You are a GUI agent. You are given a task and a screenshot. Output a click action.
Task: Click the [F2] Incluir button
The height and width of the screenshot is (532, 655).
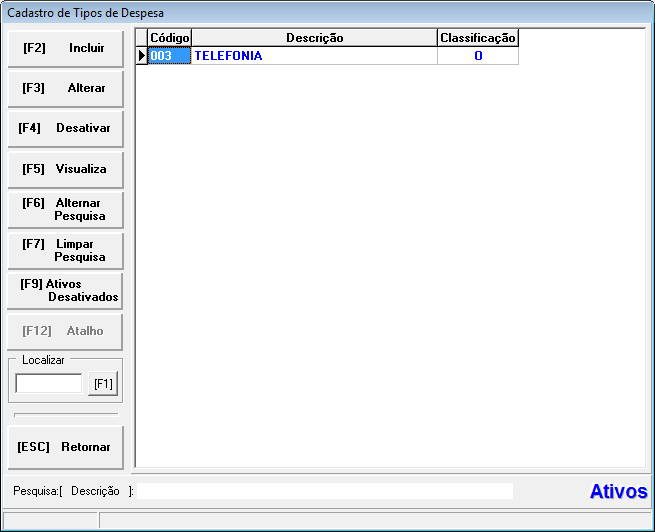tap(65, 48)
